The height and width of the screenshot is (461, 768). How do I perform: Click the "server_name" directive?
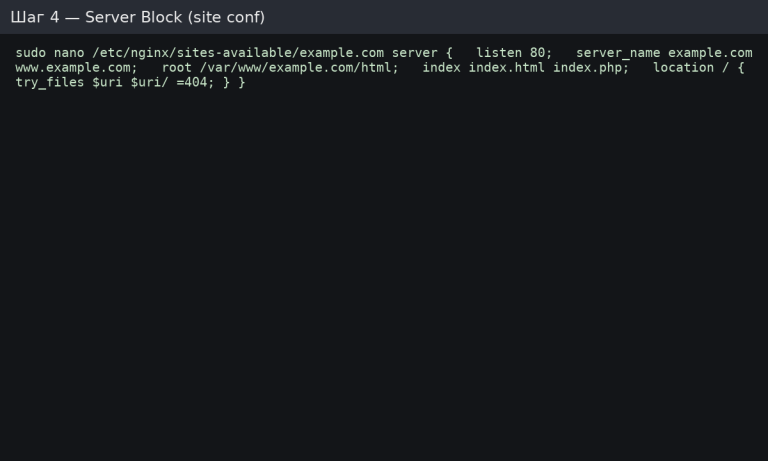pos(618,52)
